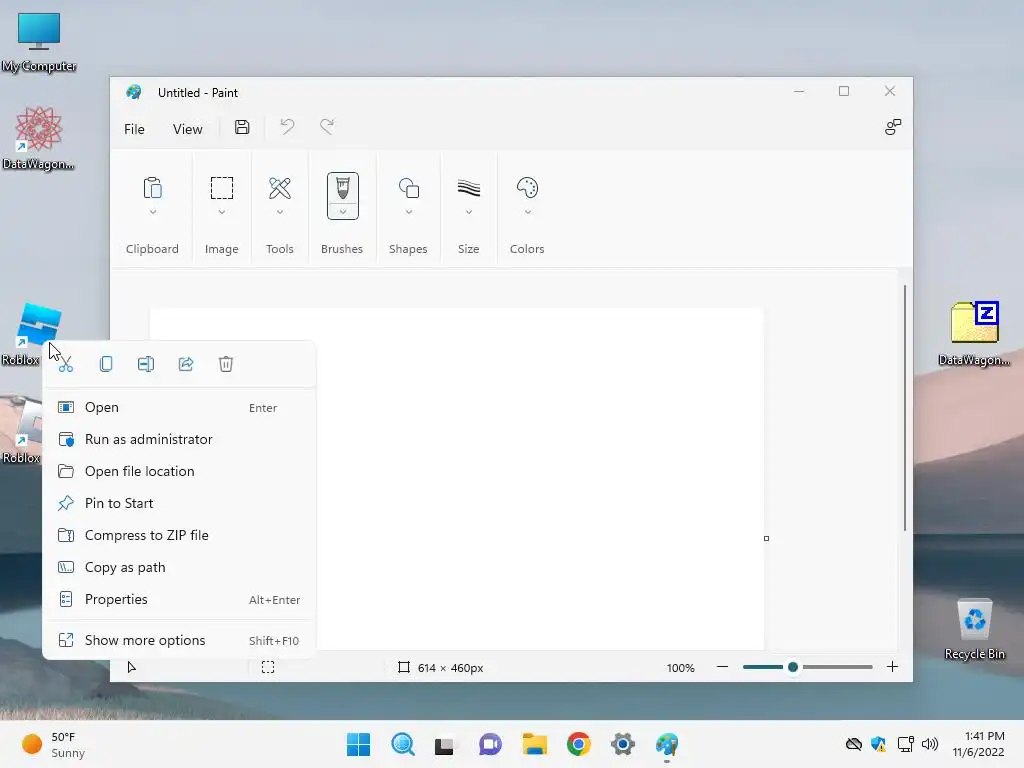This screenshot has width=1024, height=768.
Task: Select Pin to Start
Action: 179,504
